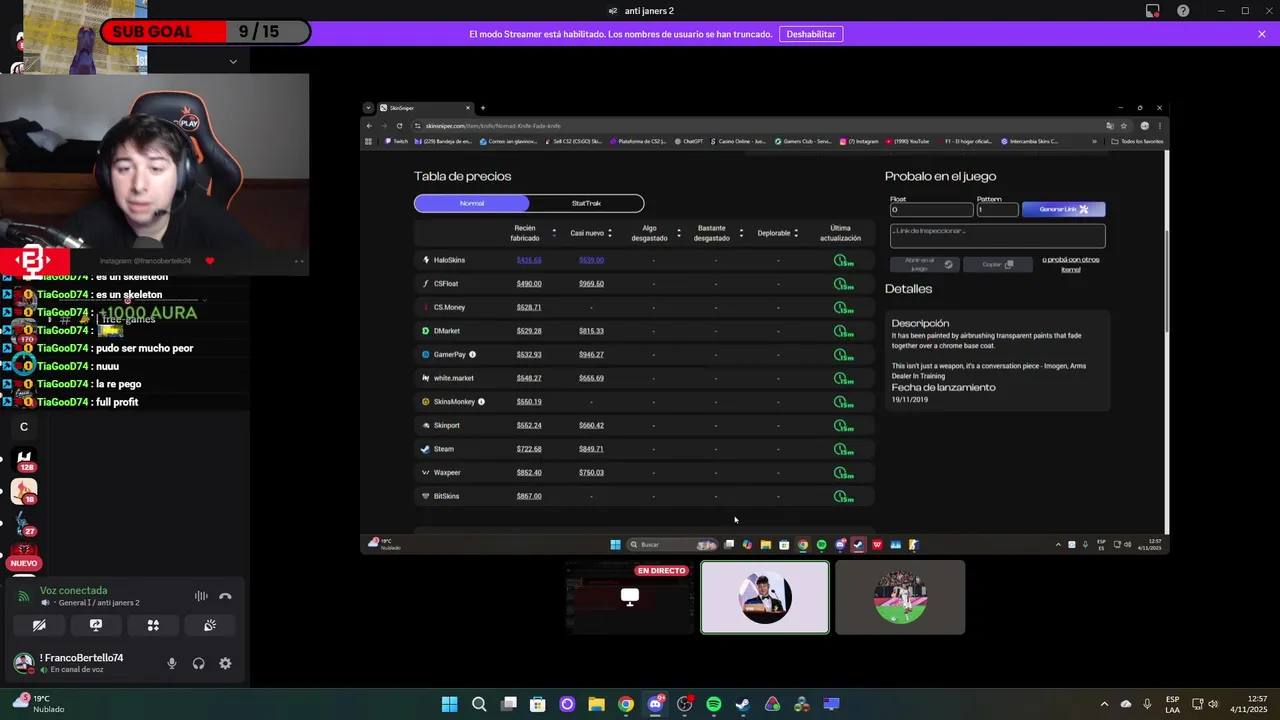Select the C server icon
The image size is (1280, 720).
[x=24, y=427]
